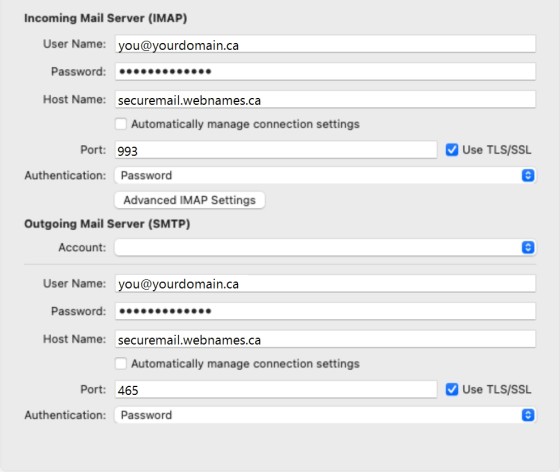
Task: Enable IMAP Automatically manage connection settings
Action: 121,124
